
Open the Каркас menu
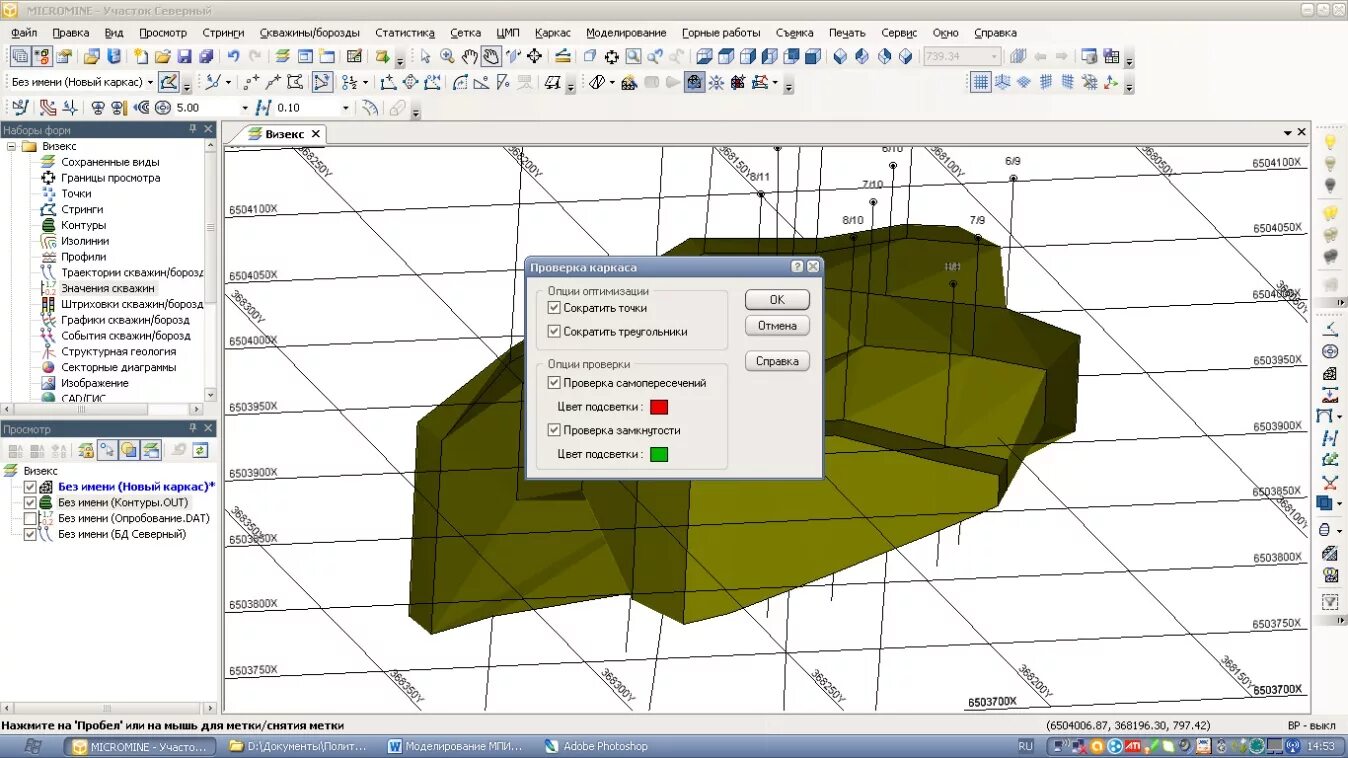pyautogui.click(x=553, y=33)
